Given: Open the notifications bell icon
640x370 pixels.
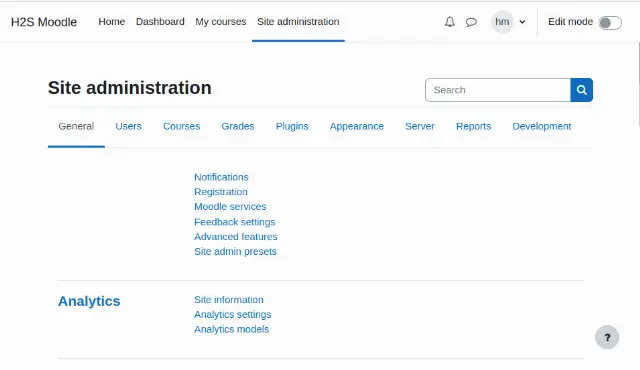Looking at the screenshot, I should pyautogui.click(x=449, y=22).
